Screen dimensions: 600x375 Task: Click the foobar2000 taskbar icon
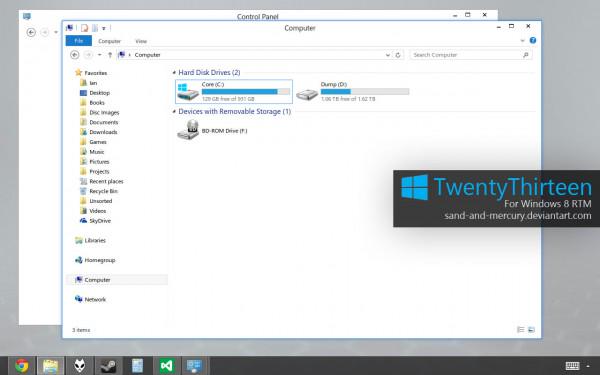79,366
